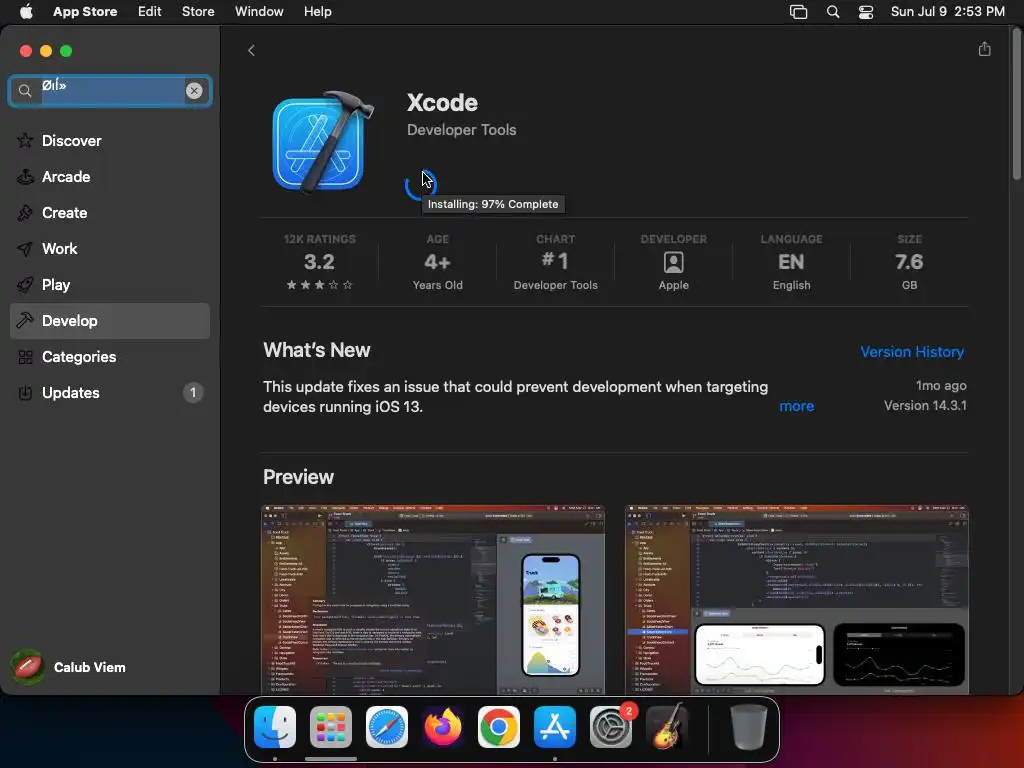Select Develop in the sidebar
The width and height of the screenshot is (1024, 768).
tap(110, 321)
